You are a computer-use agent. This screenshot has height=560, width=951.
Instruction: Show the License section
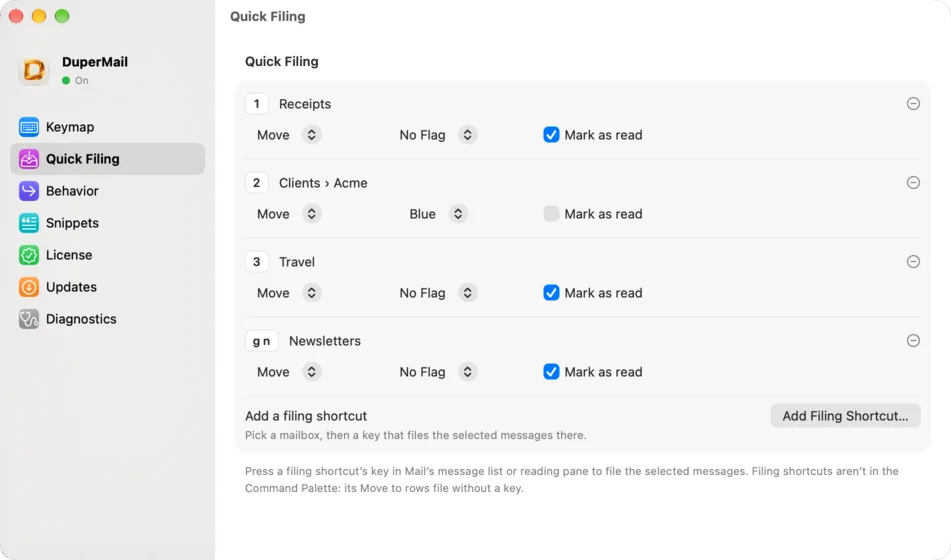(x=107, y=255)
